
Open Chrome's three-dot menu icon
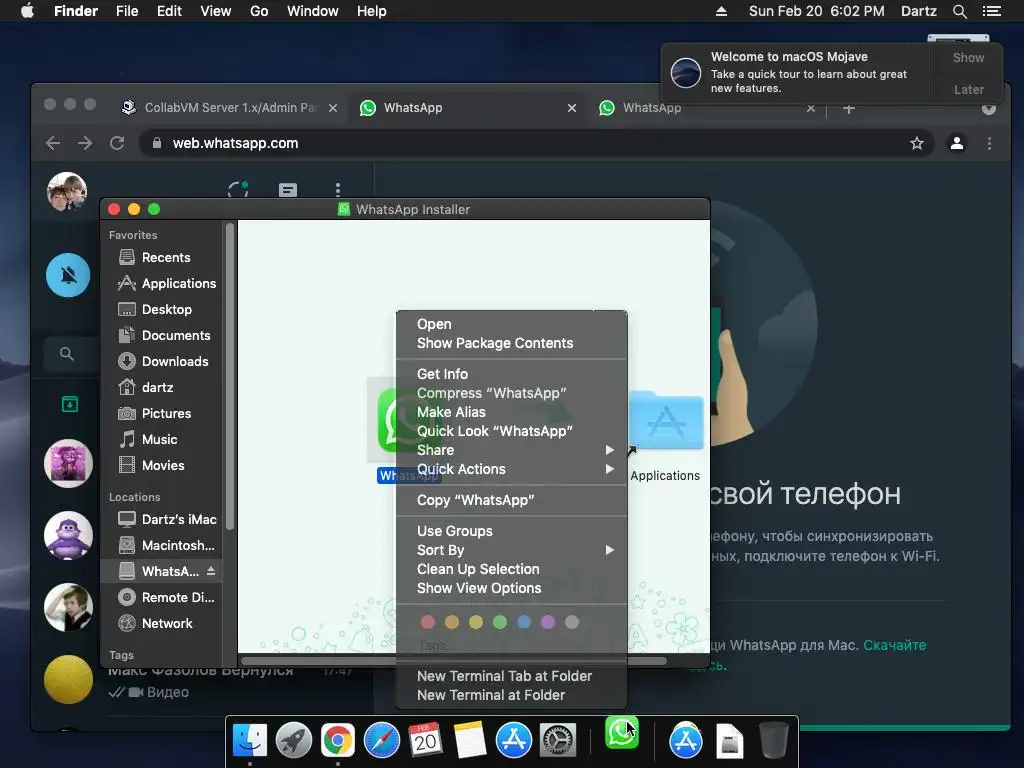[x=989, y=143]
